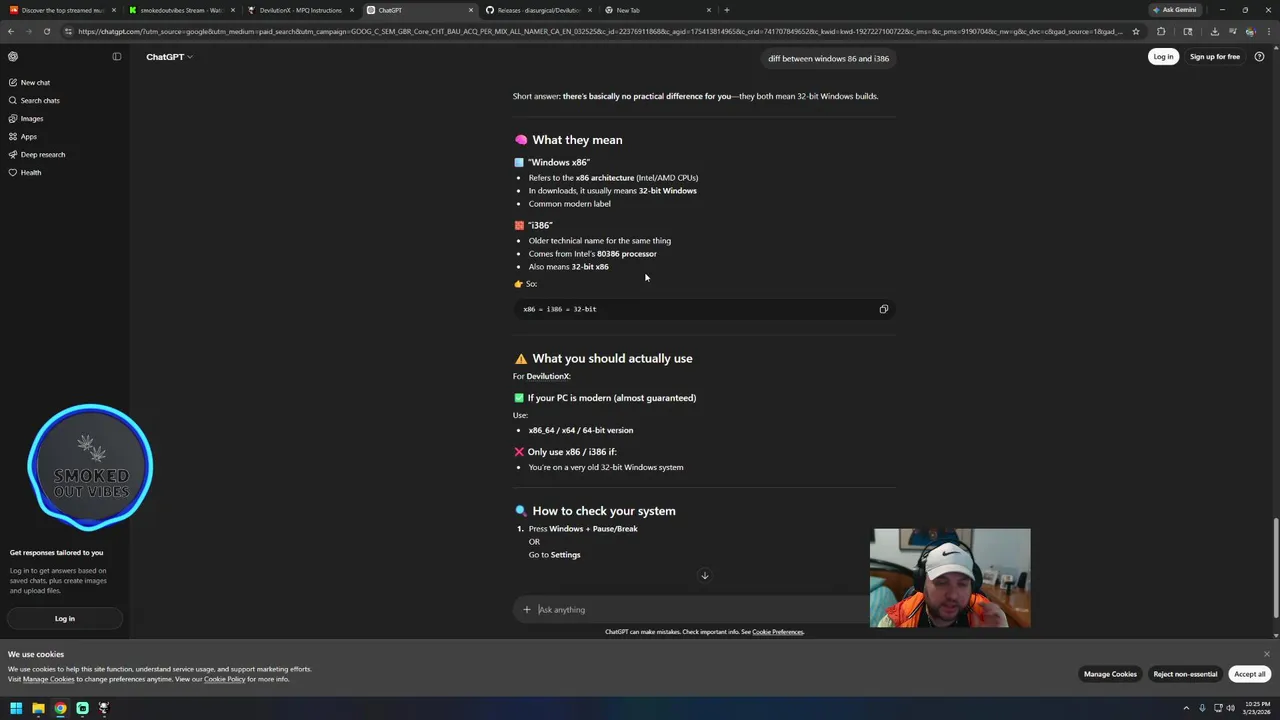The width and height of the screenshot is (1280, 720).
Task: Click the browser address bar URL
Action: coord(600,31)
